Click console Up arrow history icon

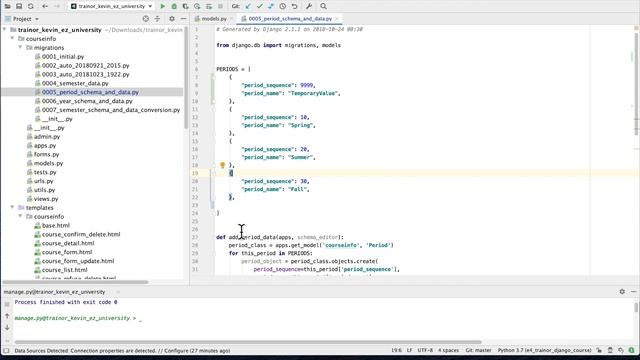7,316
